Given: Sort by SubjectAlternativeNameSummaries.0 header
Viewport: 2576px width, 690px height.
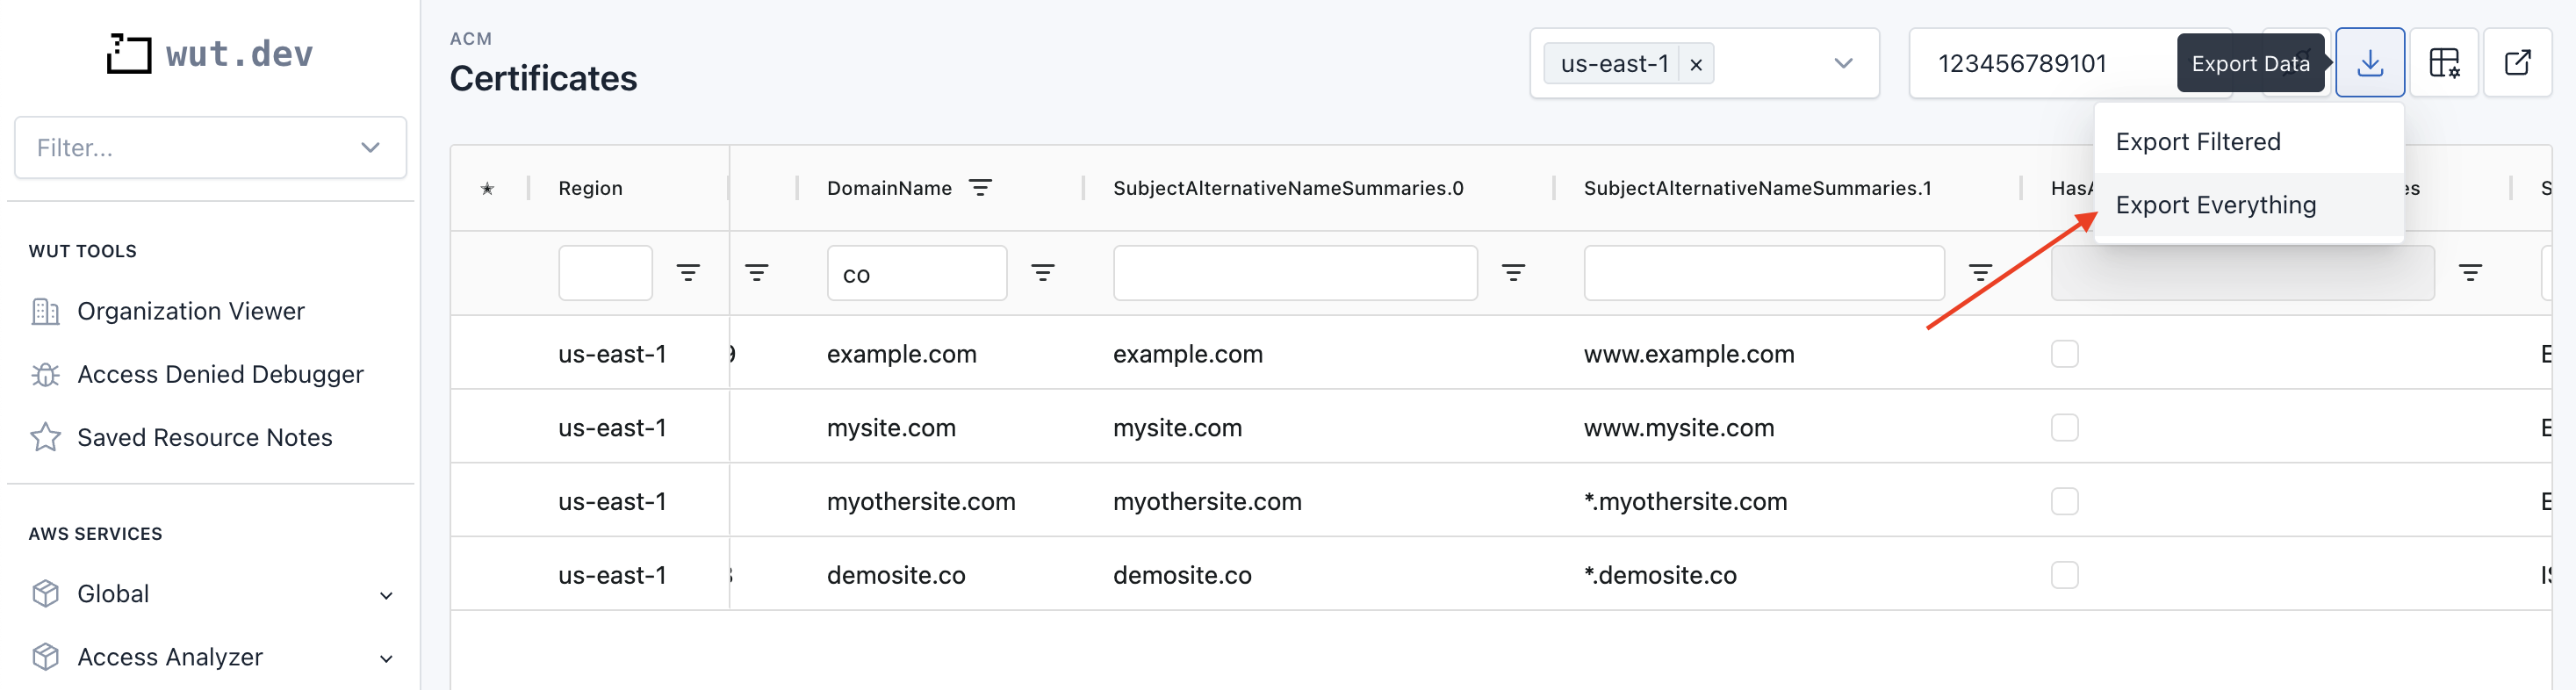Looking at the screenshot, I should (1288, 189).
